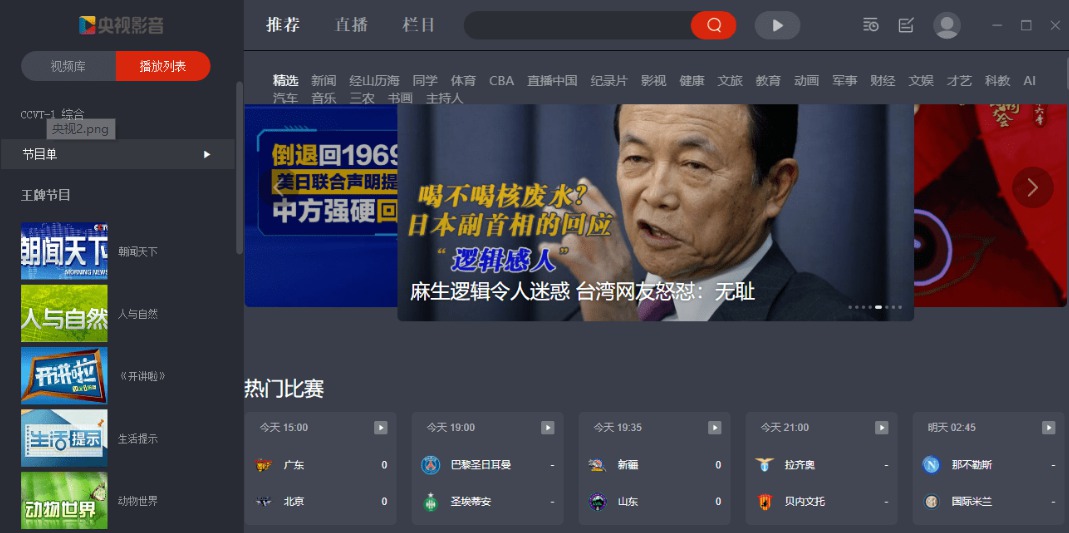1069x533 pixels.
Task: Play the 今天 21:00 拉齐奥 match
Action: pos(882,427)
